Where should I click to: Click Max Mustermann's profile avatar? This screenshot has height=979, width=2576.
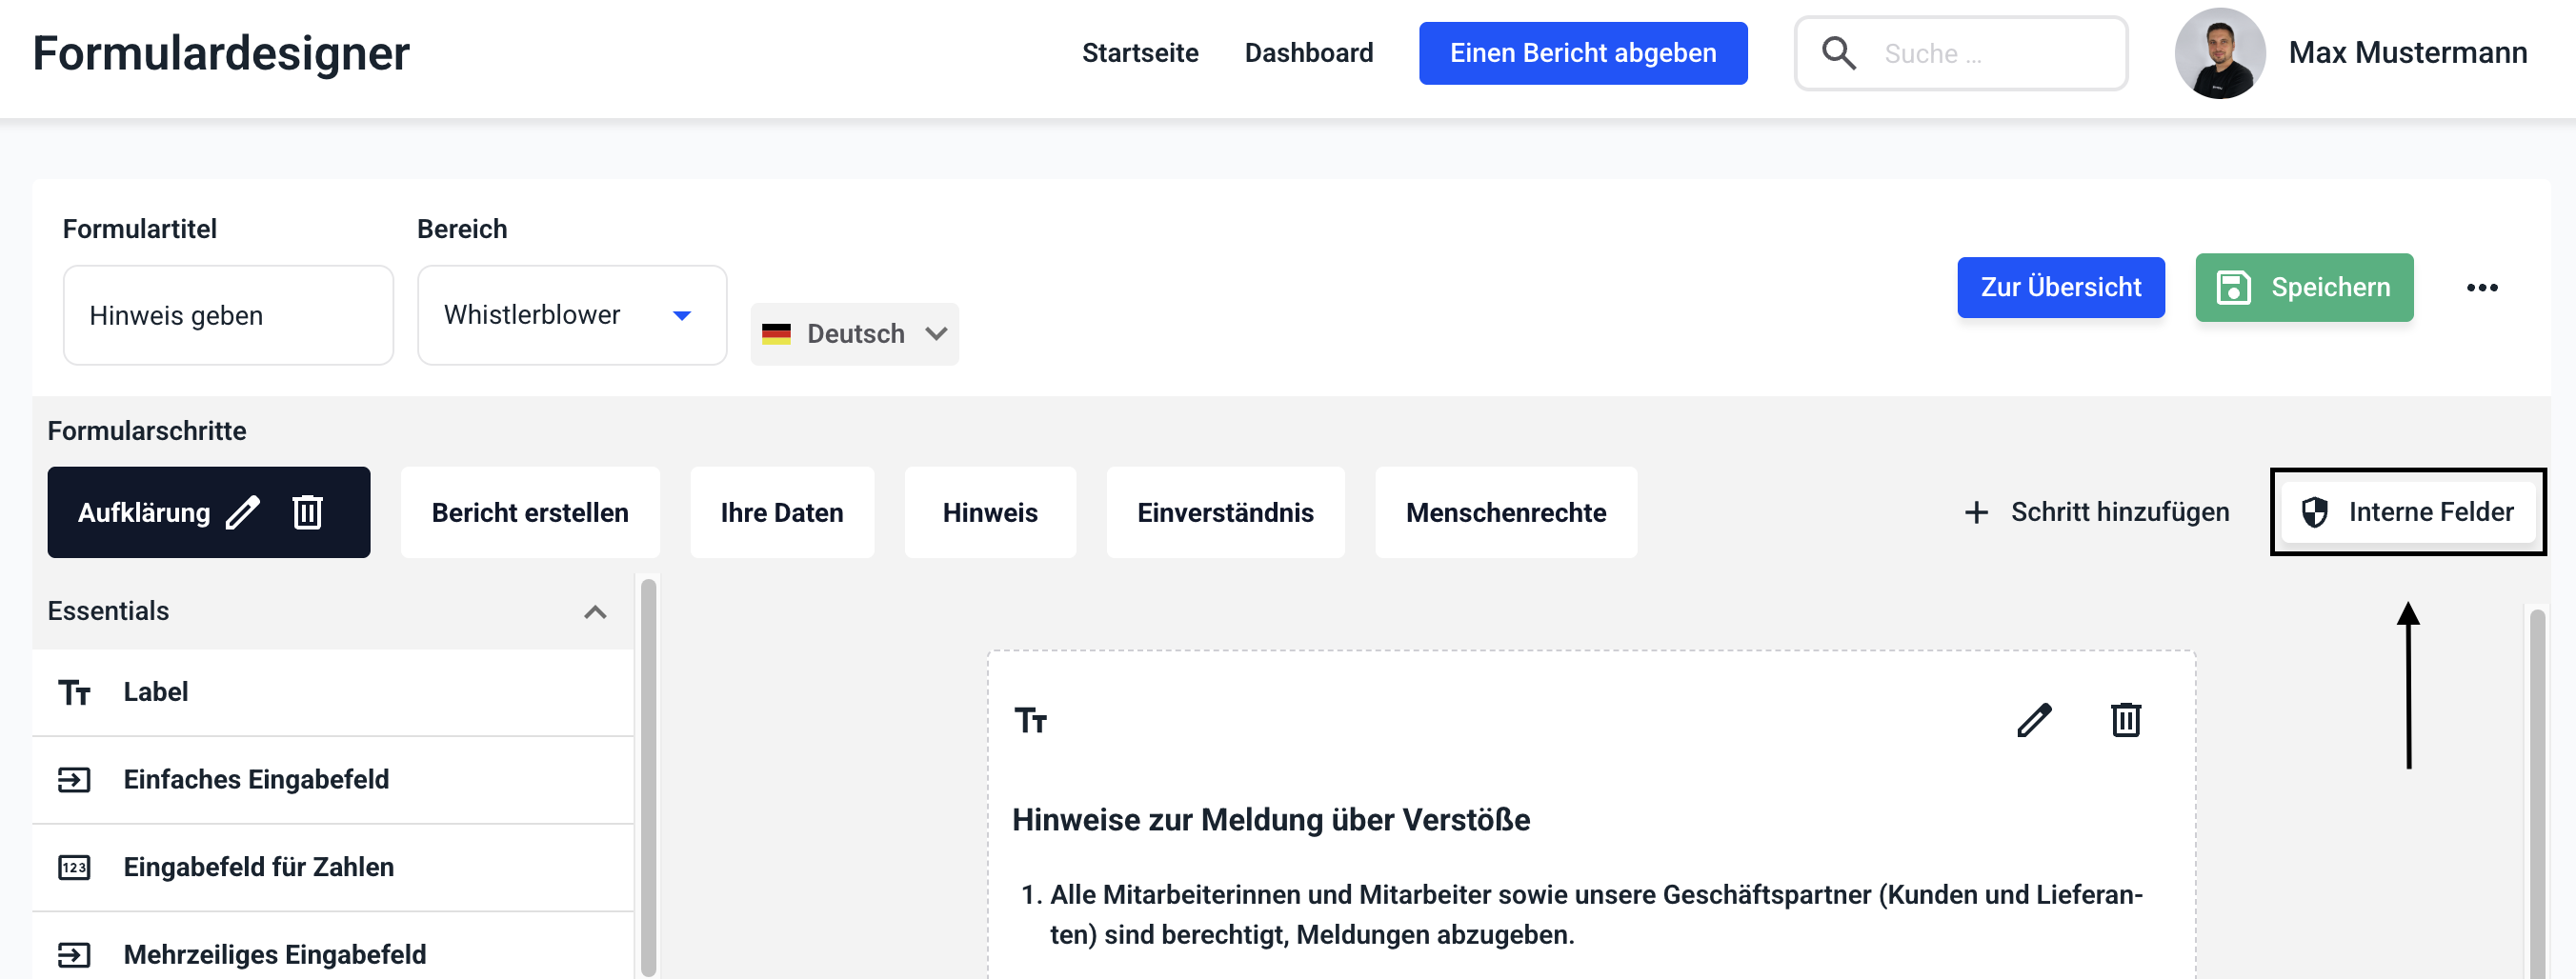point(2219,53)
